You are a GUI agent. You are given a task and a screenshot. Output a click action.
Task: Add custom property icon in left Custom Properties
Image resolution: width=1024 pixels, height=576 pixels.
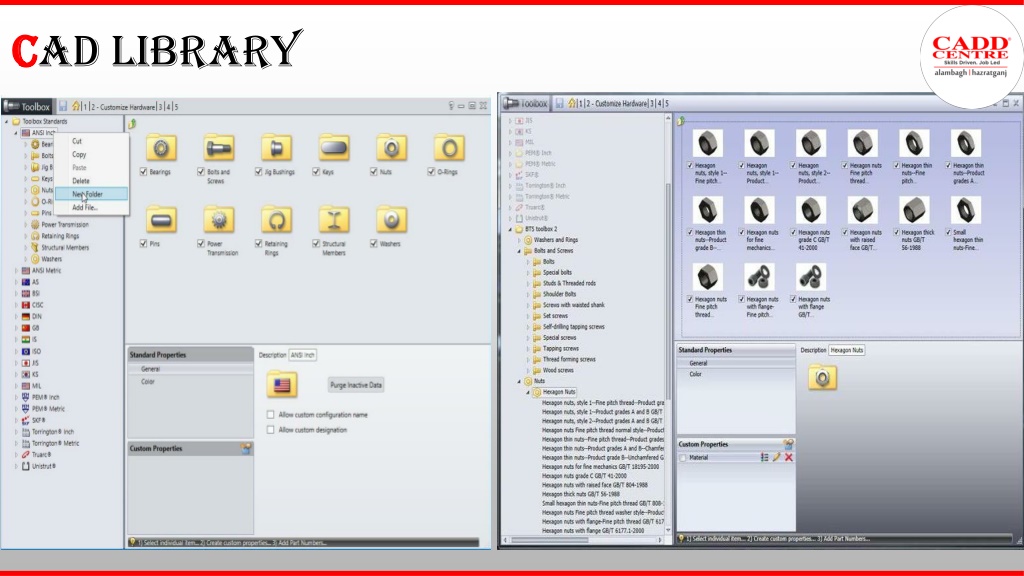tap(246, 449)
